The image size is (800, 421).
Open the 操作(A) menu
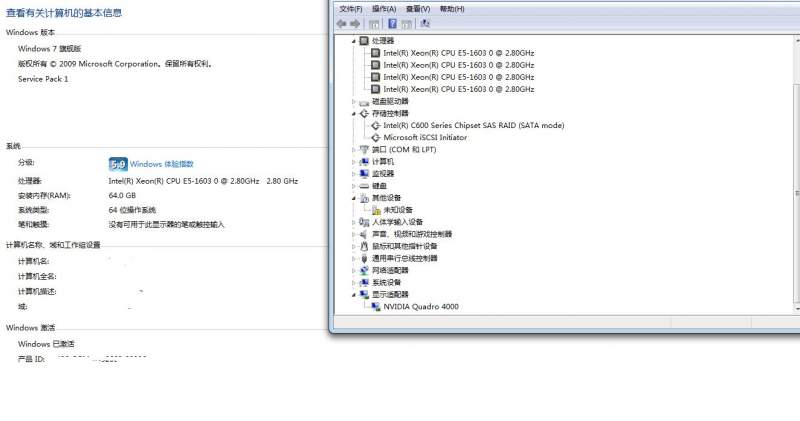(384, 9)
